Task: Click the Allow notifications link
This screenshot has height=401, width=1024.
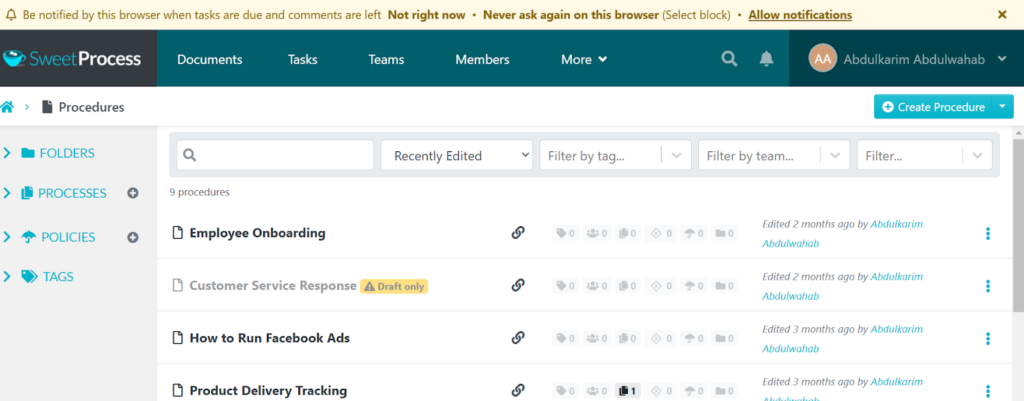Action: [x=800, y=15]
